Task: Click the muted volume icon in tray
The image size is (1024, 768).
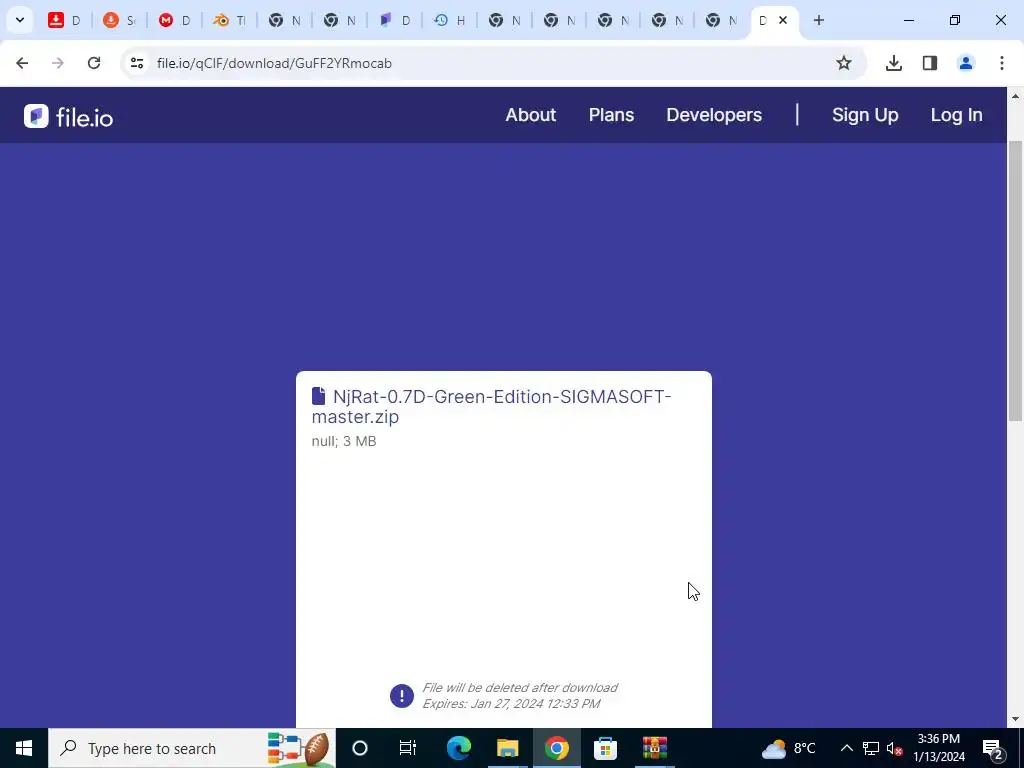Action: (x=894, y=748)
